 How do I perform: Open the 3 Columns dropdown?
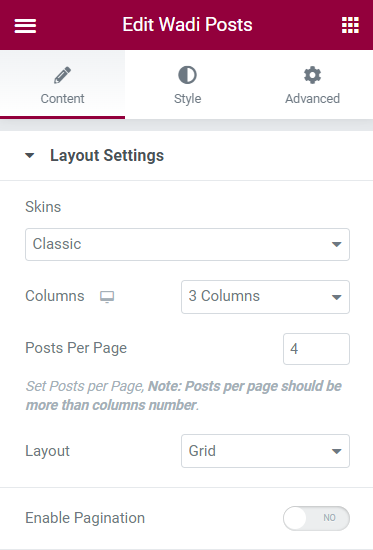(x=265, y=297)
